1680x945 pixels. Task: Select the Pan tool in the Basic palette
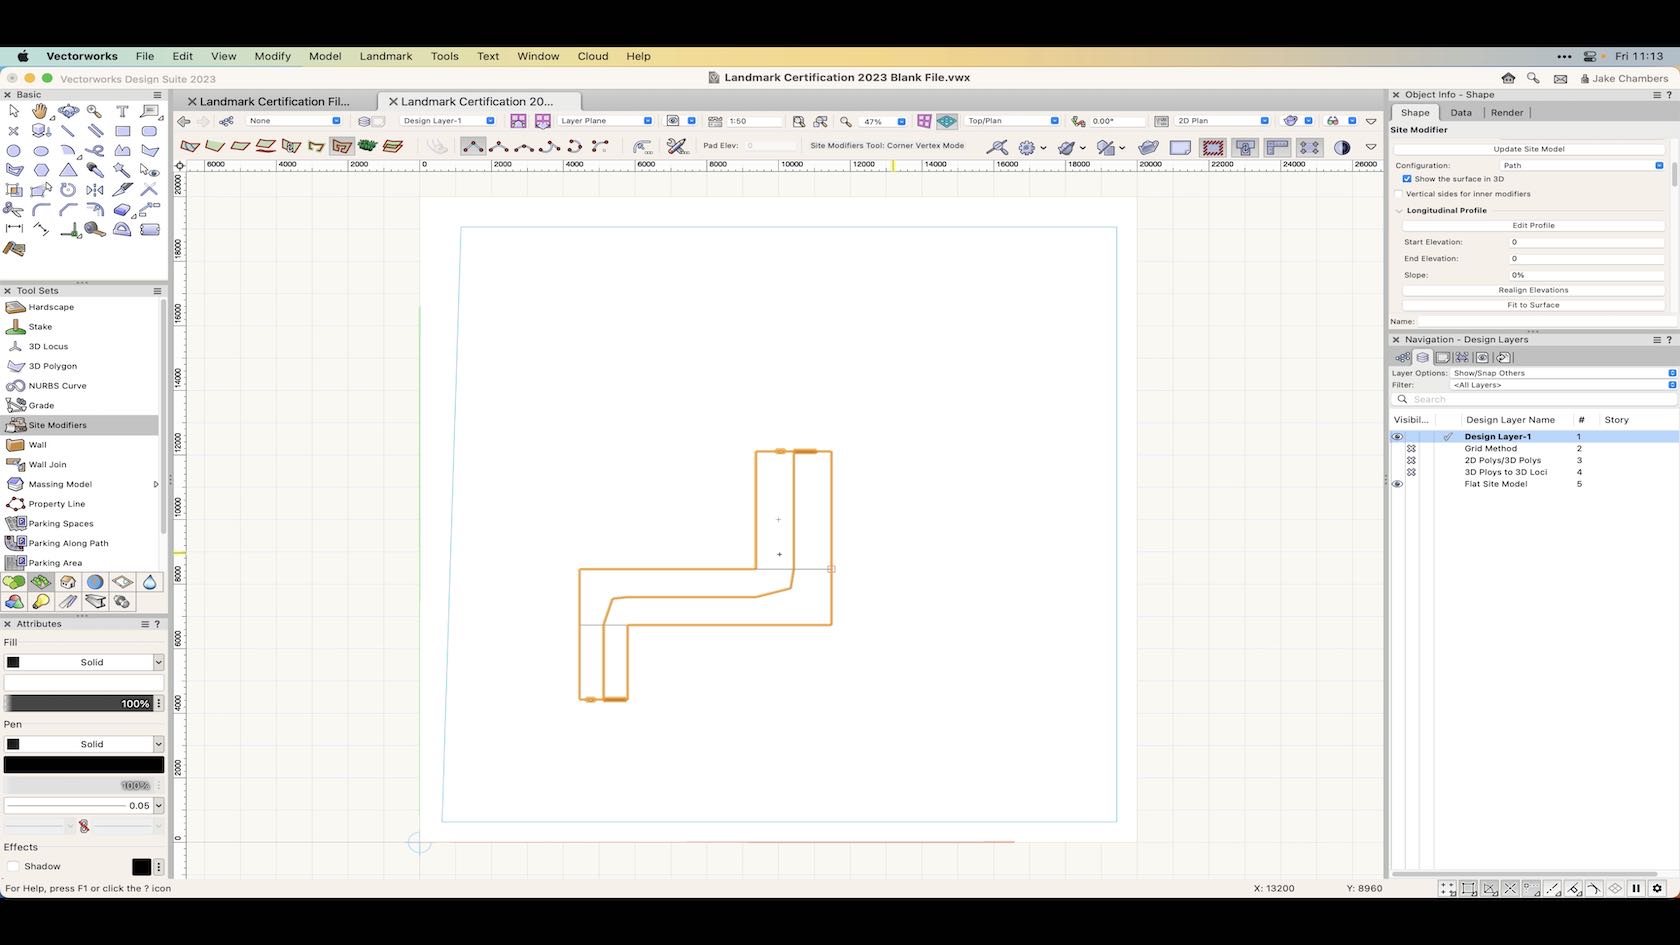[40, 111]
